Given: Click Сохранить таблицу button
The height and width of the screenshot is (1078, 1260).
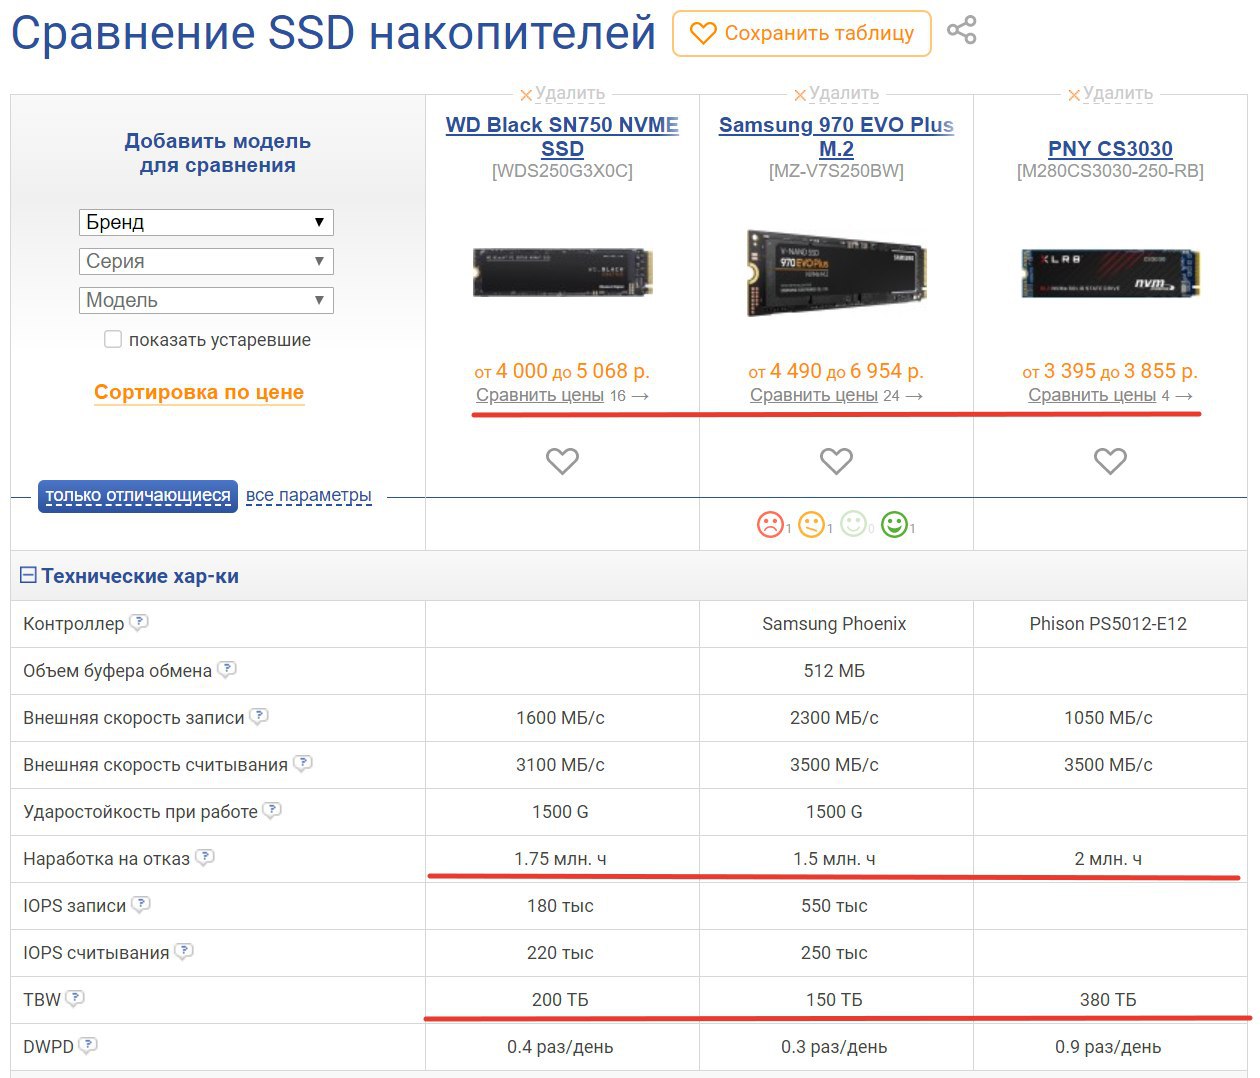Looking at the screenshot, I should pos(802,33).
